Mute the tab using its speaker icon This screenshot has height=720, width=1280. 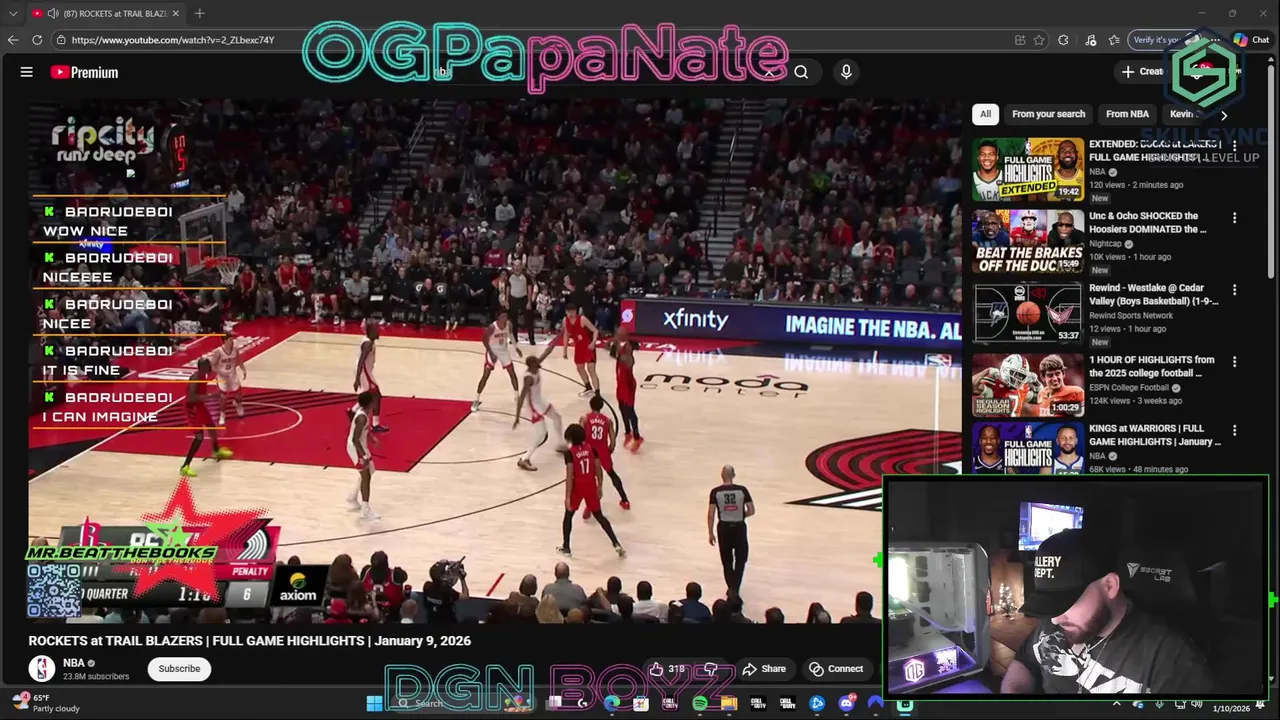(x=53, y=13)
